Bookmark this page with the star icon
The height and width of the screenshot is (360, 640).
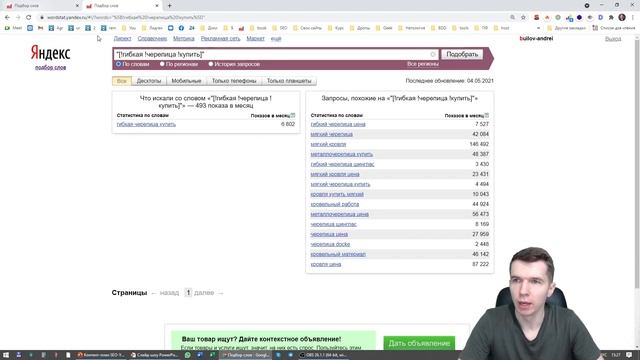point(523,18)
